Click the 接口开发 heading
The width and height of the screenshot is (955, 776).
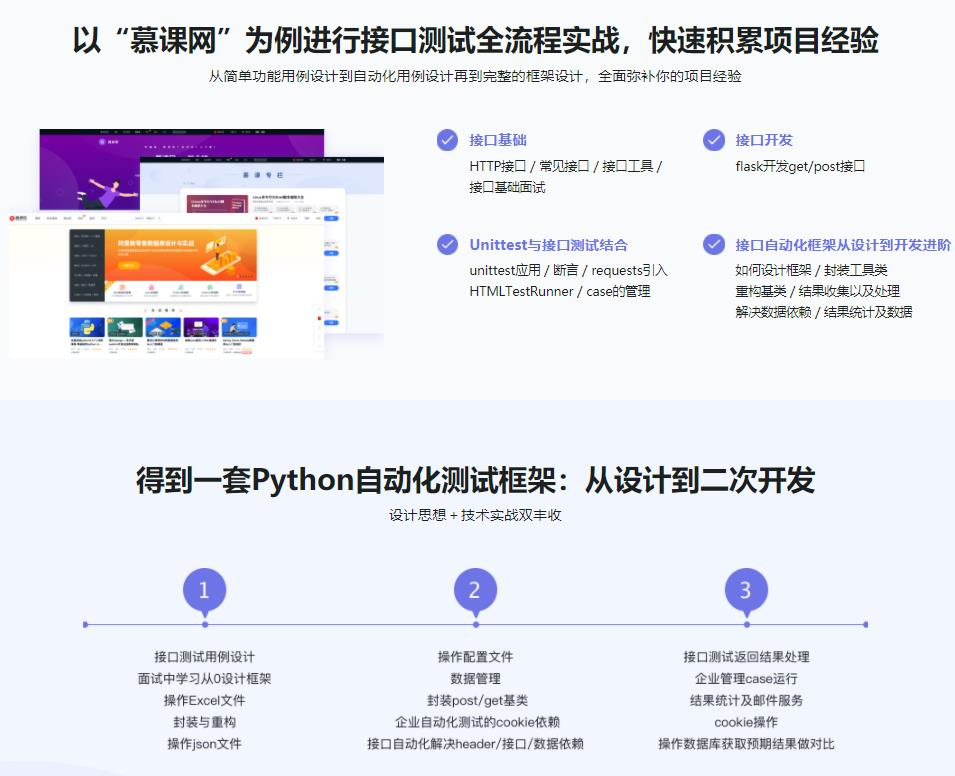[x=763, y=140]
